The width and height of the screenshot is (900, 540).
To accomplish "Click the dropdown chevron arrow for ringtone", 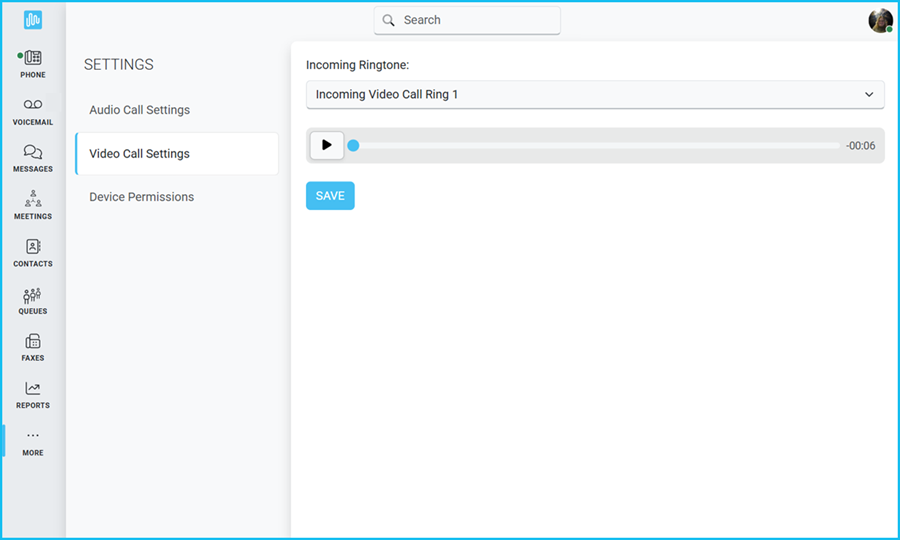I will click(x=868, y=95).
